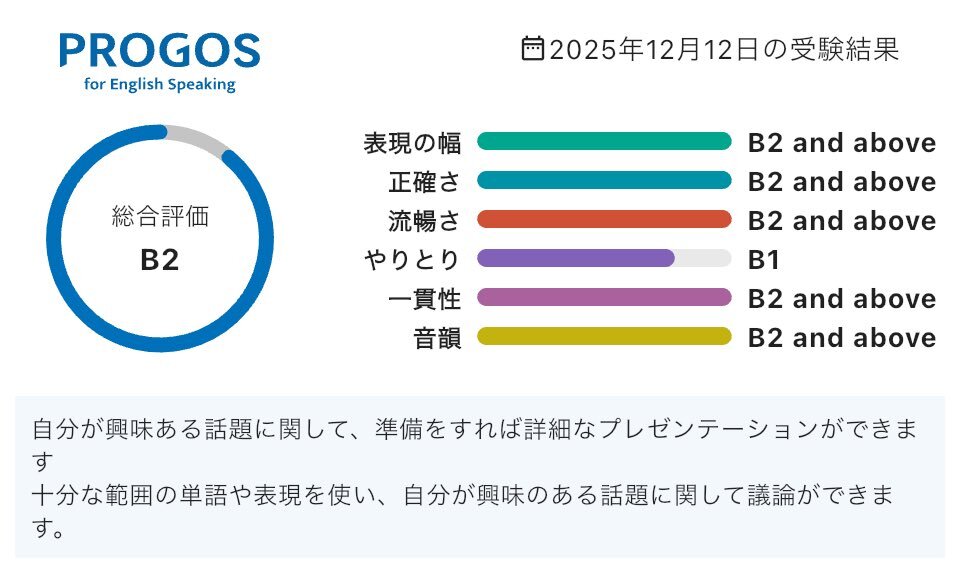
Task: Click the 一貫性 category label
Action: 424,299
